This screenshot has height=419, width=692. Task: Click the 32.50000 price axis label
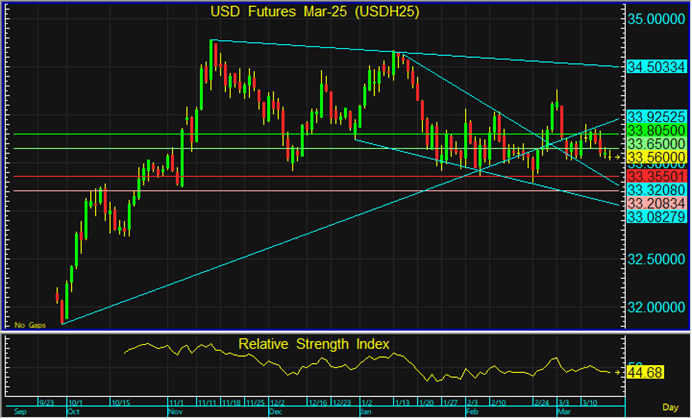click(656, 259)
